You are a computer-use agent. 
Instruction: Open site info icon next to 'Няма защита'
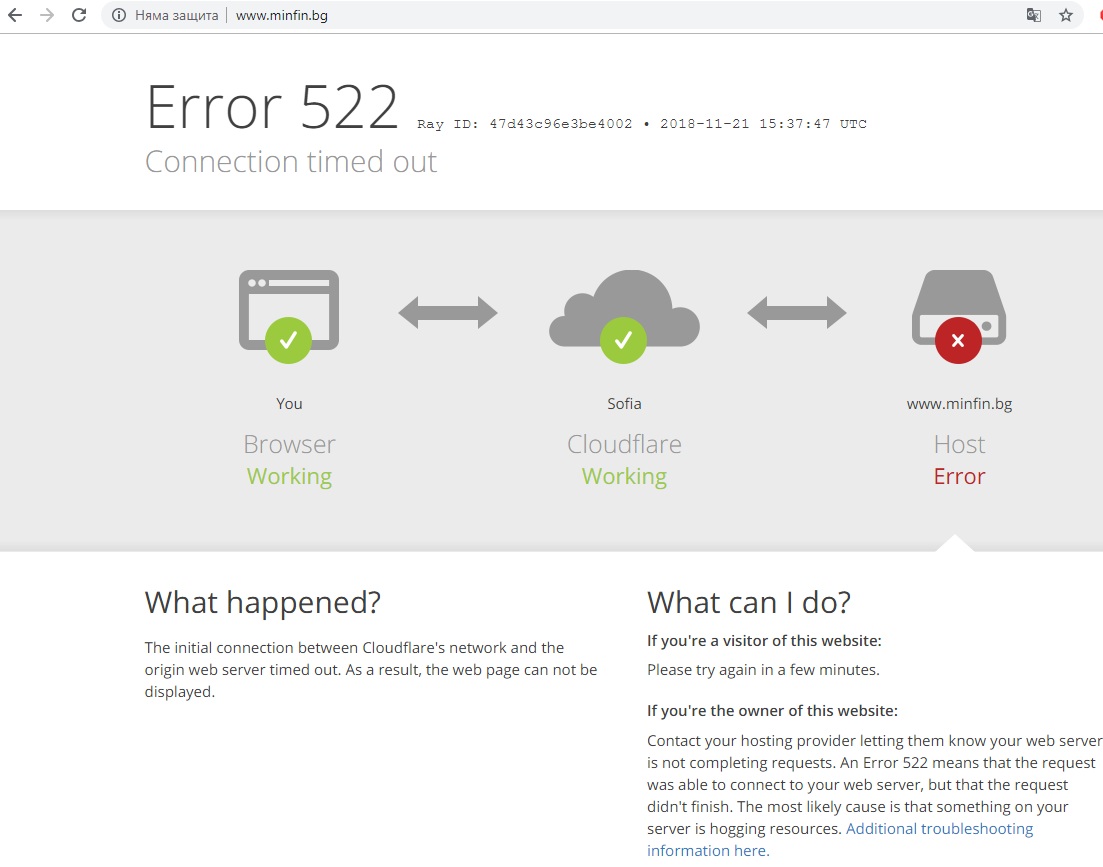click(x=119, y=15)
